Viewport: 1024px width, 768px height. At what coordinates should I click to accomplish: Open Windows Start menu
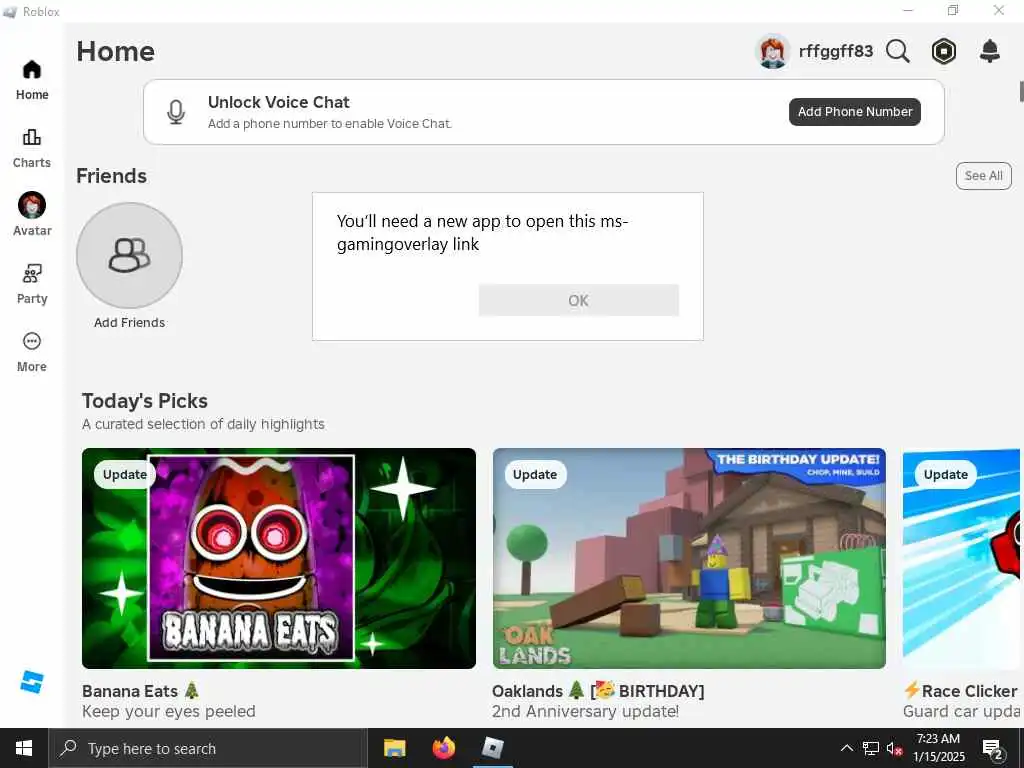(24, 748)
